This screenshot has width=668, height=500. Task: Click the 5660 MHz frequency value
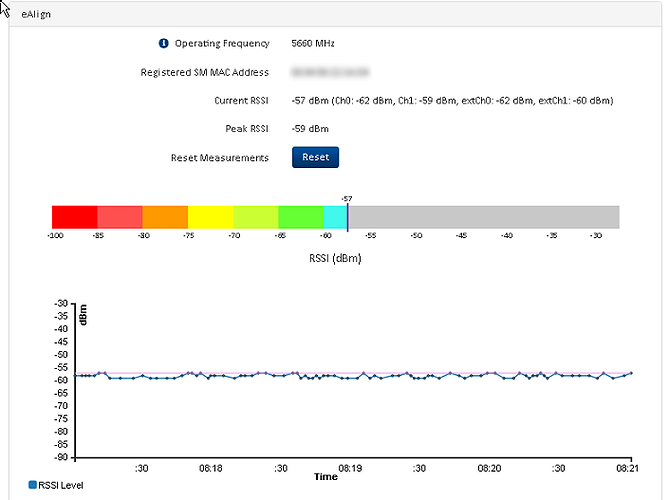313,44
